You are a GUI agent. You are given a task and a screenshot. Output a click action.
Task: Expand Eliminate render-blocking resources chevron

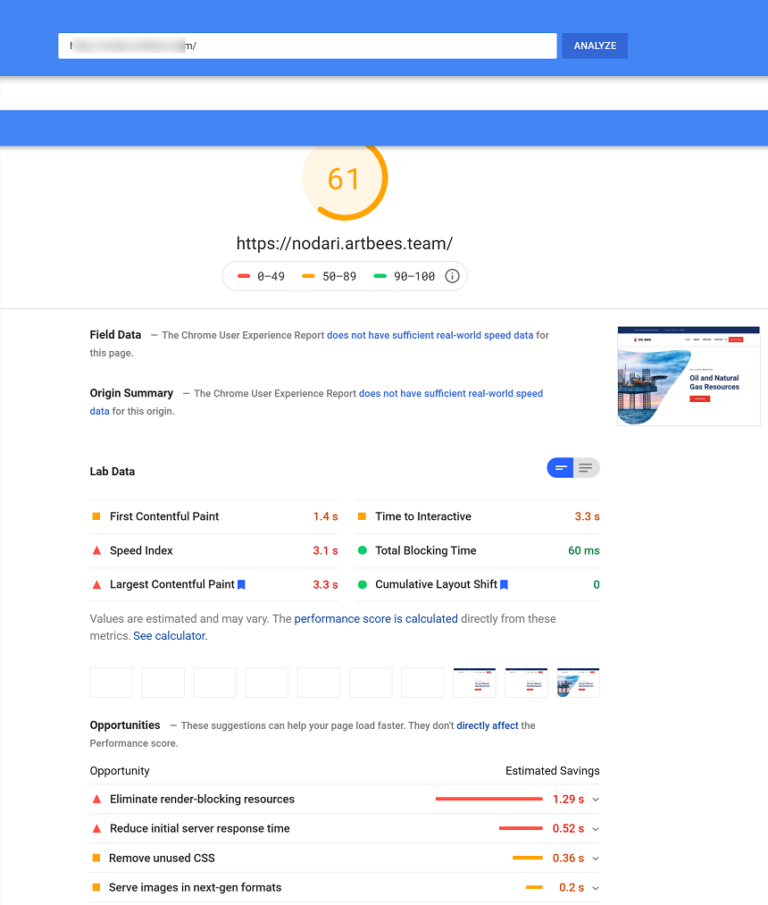pos(596,800)
